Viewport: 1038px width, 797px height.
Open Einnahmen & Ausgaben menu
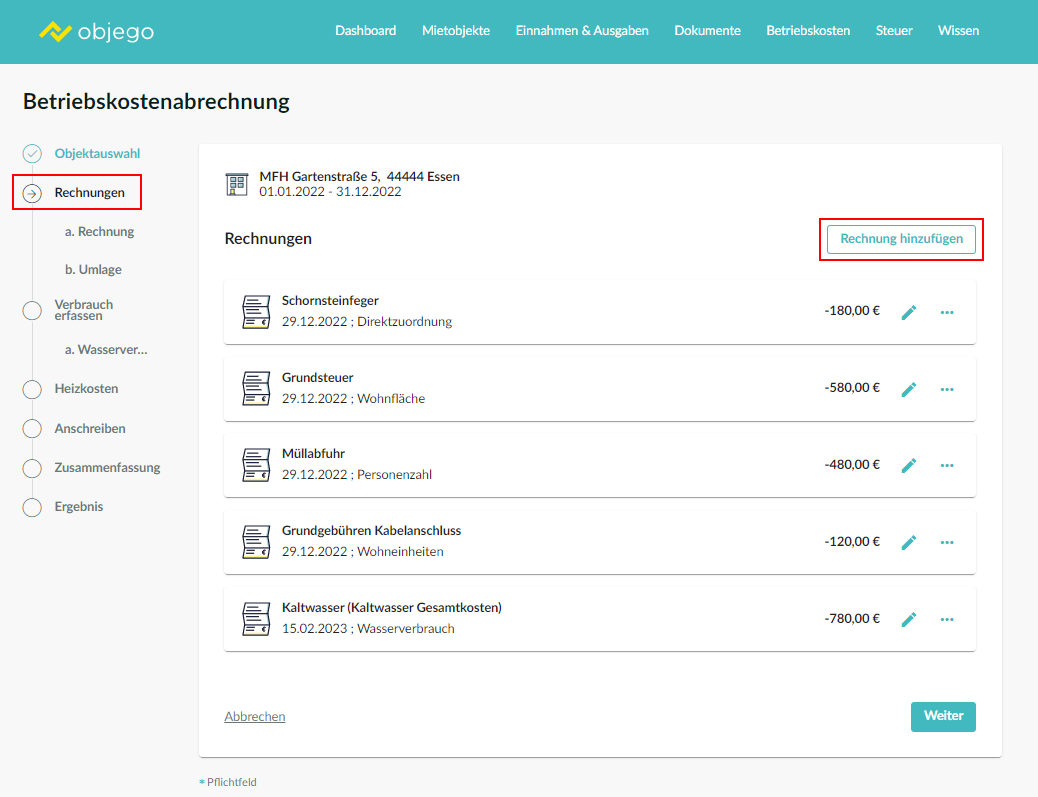click(582, 31)
